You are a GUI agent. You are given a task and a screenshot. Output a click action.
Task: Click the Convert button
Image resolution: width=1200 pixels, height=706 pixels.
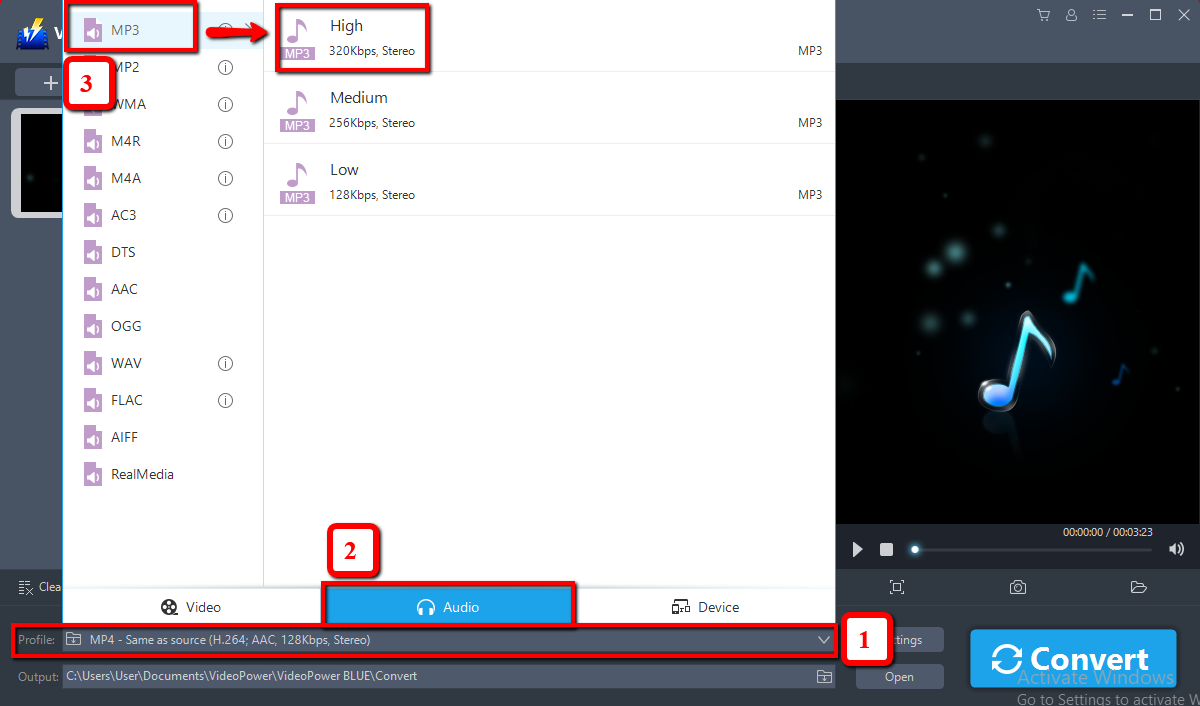point(1073,658)
